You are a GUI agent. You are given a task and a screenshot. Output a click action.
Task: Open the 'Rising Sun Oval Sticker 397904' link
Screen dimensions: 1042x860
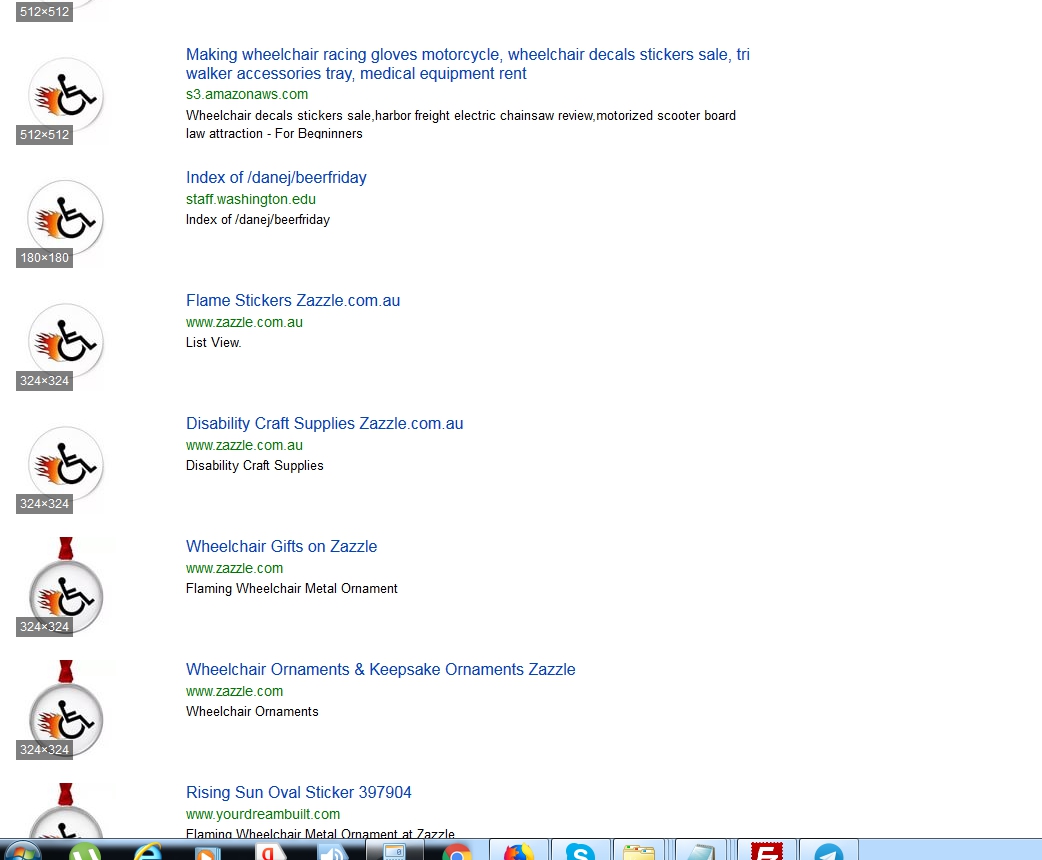pos(298,792)
